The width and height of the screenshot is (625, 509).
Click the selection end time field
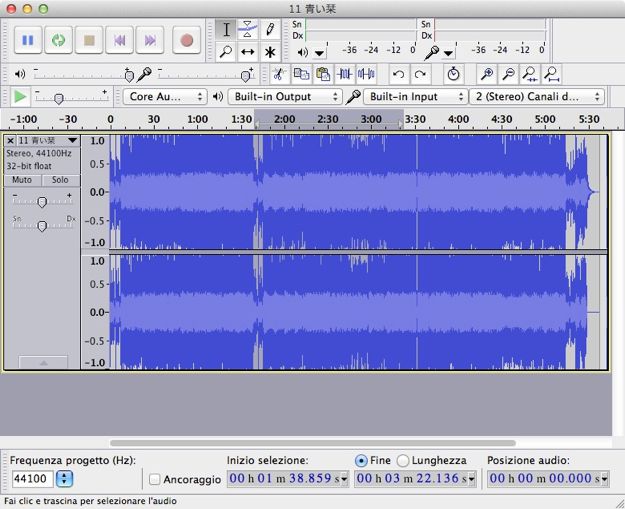pyautogui.click(x=415, y=478)
